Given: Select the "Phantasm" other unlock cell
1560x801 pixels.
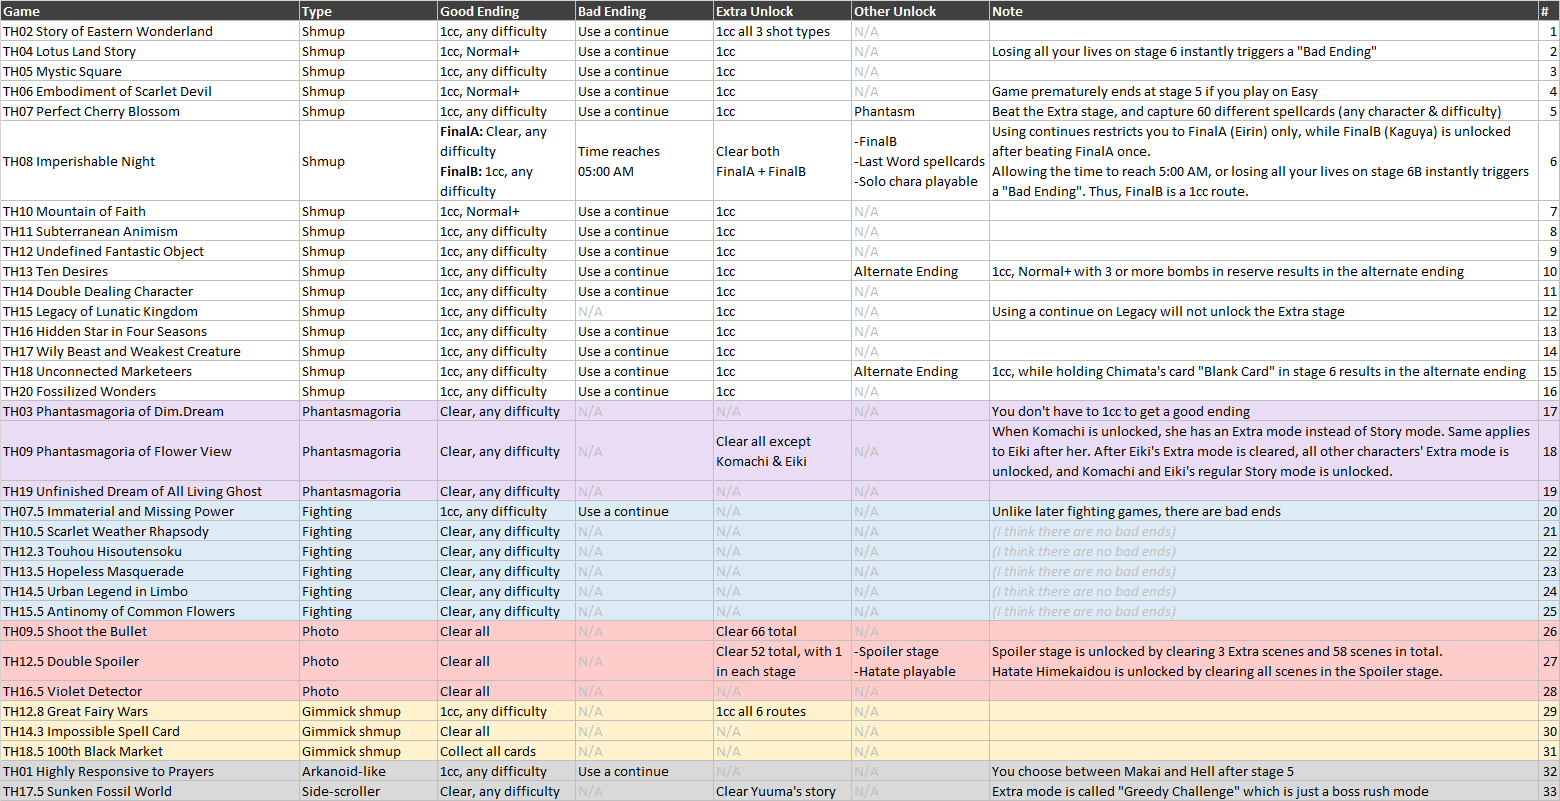Looking at the screenshot, I should [x=920, y=111].
